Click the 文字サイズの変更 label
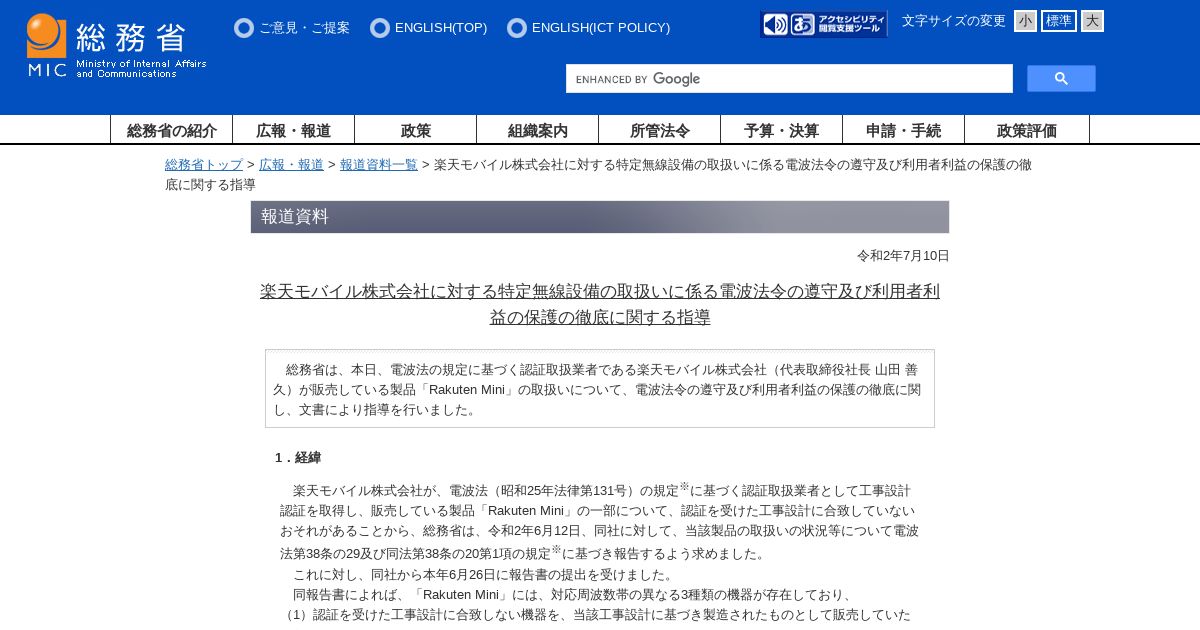Screen dimensions: 1200x630 954,21
